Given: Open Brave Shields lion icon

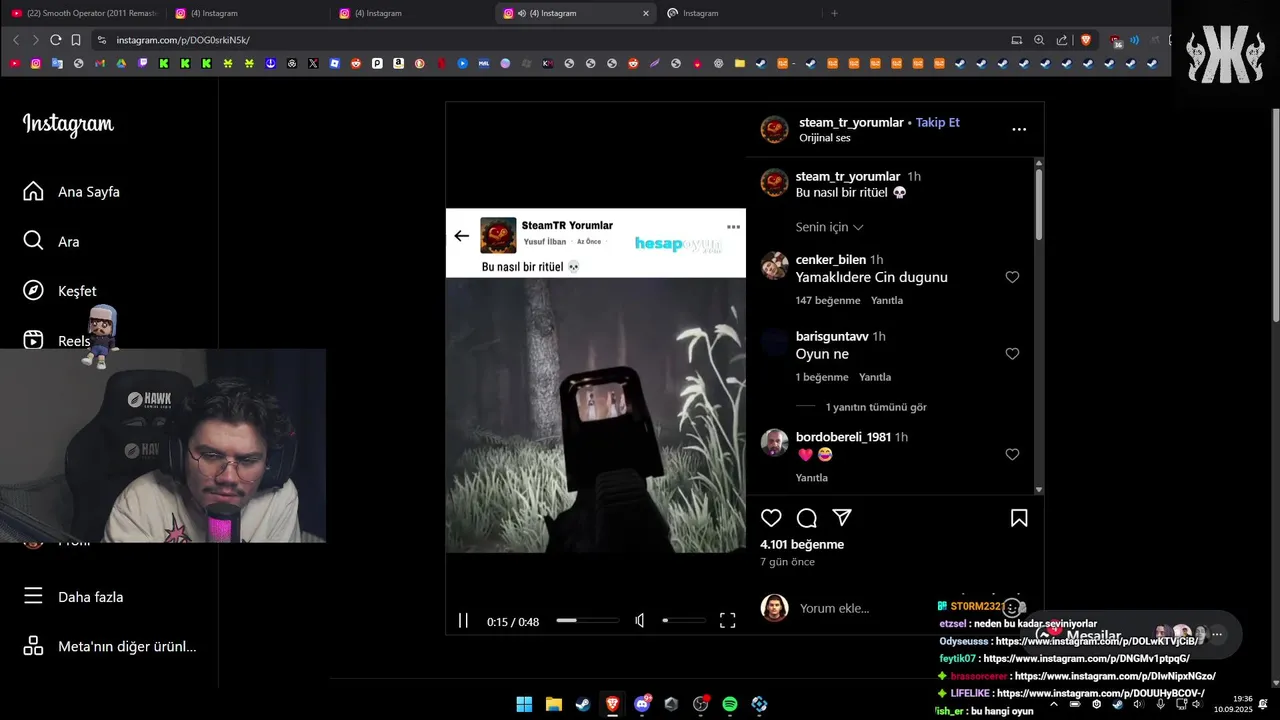Looking at the screenshot, I should click(1086, 40).
